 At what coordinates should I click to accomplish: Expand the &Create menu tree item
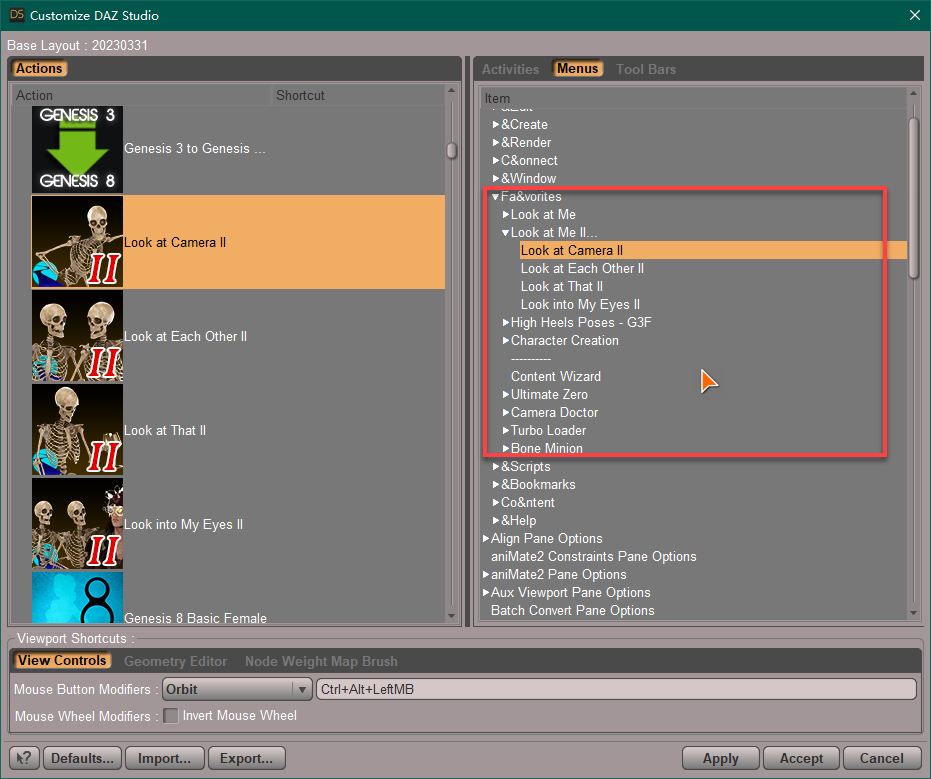496,125
